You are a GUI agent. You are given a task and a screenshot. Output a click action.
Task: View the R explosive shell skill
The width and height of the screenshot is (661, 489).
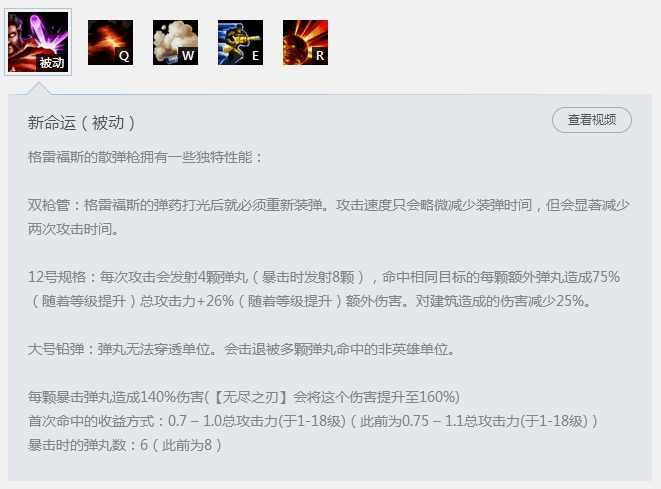click(x=305, y=43)
